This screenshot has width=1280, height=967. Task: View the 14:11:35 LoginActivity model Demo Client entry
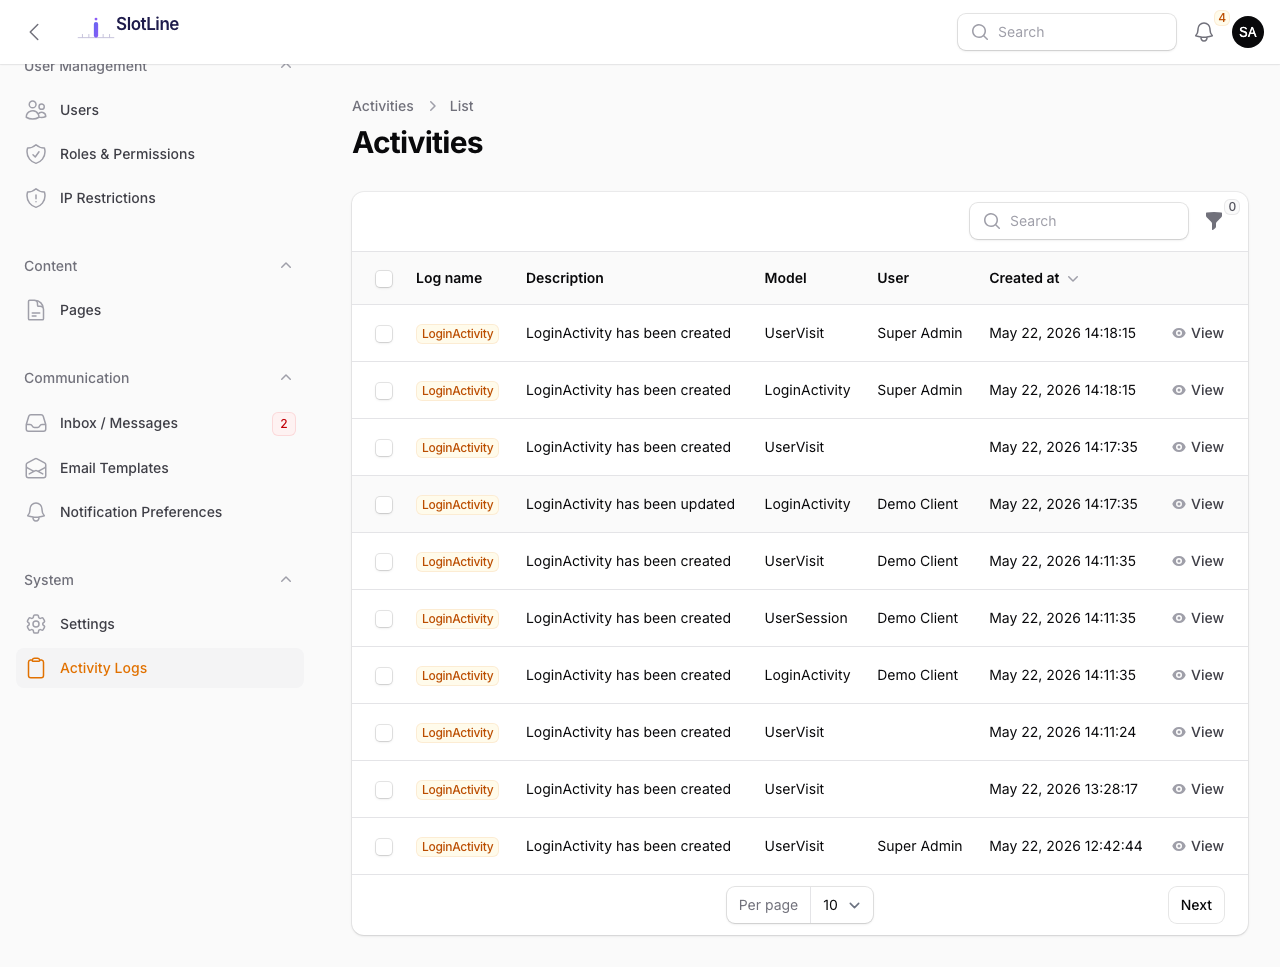tap(1198, 675)
